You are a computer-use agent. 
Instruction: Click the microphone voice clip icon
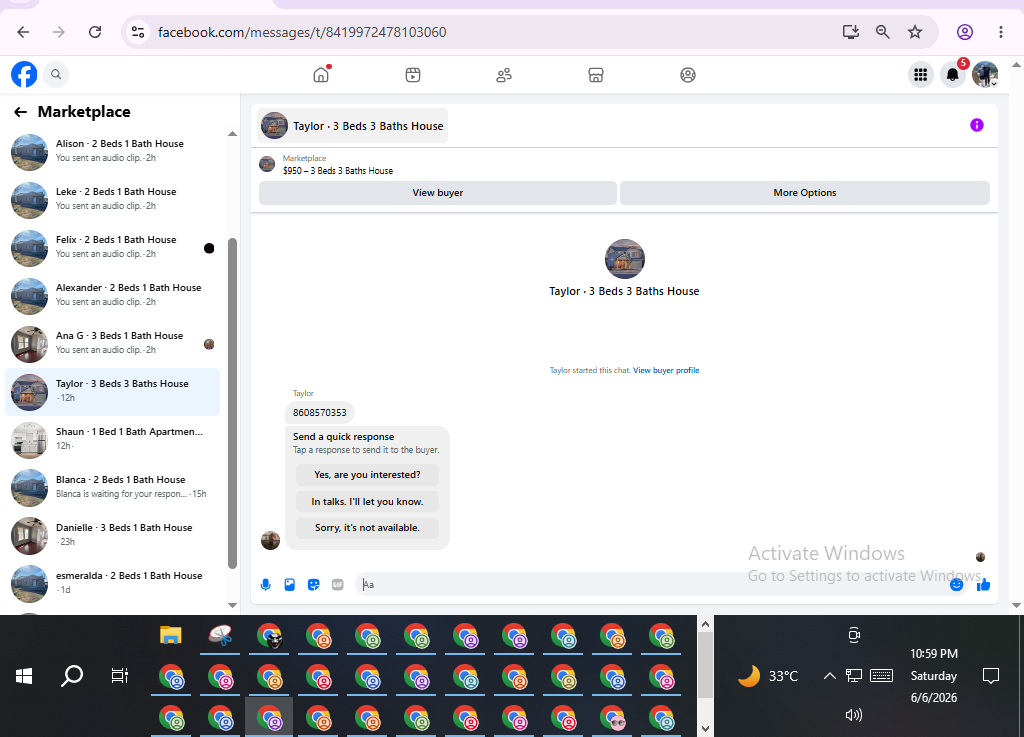(x=266, y=585)
